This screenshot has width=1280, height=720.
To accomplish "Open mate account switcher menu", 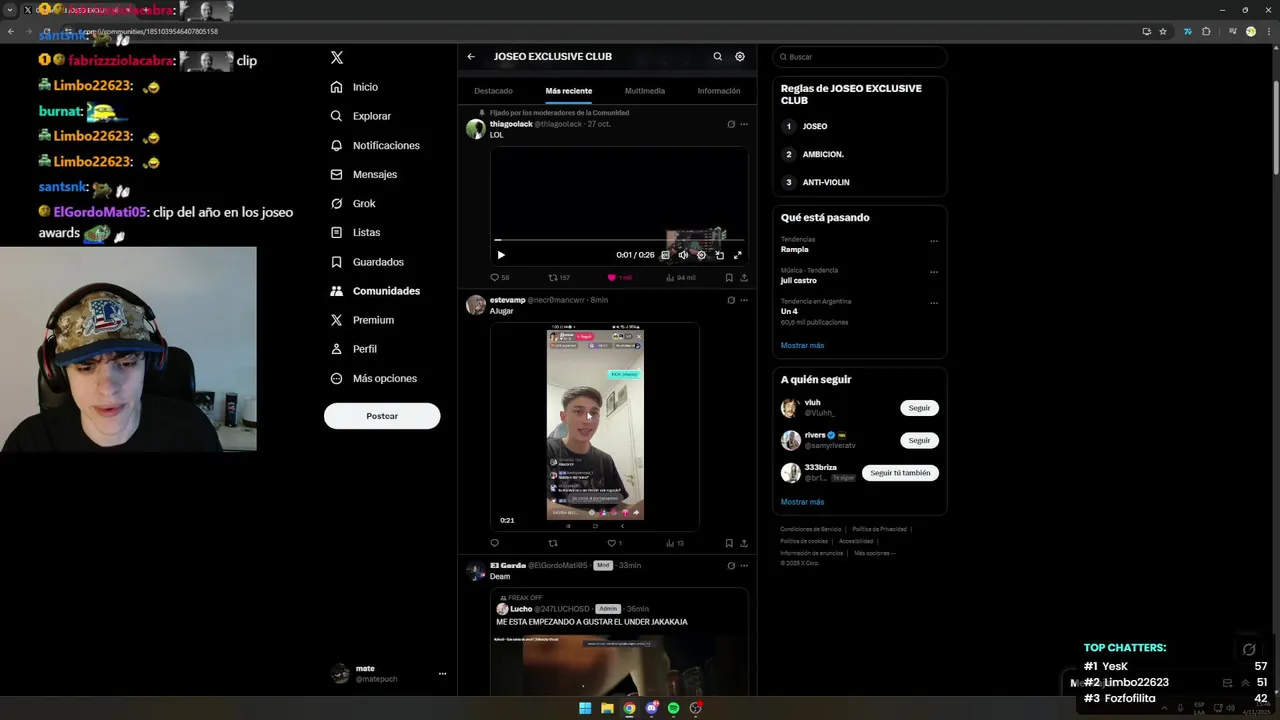I will coord(389,674).
